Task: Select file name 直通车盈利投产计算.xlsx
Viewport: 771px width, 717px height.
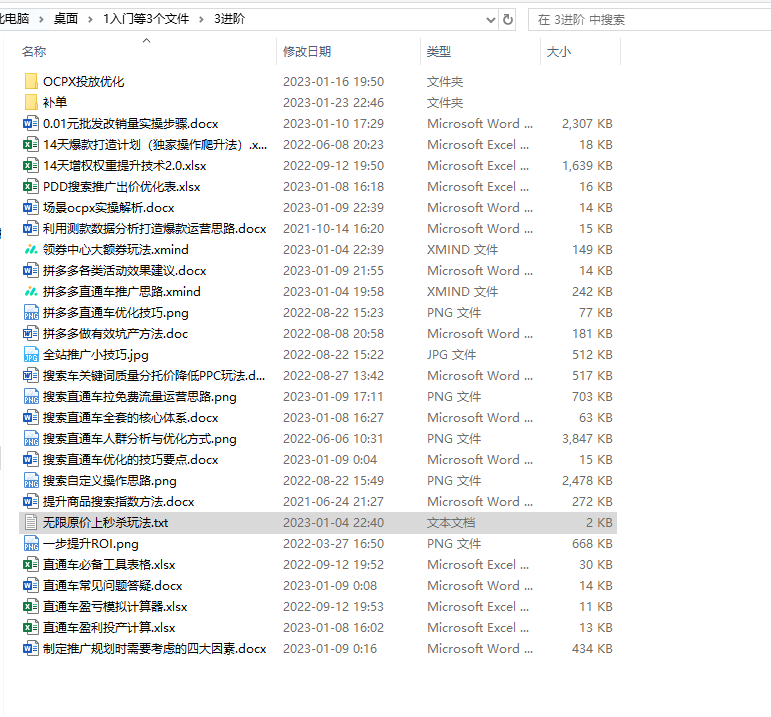Action: tap(109, 627)
